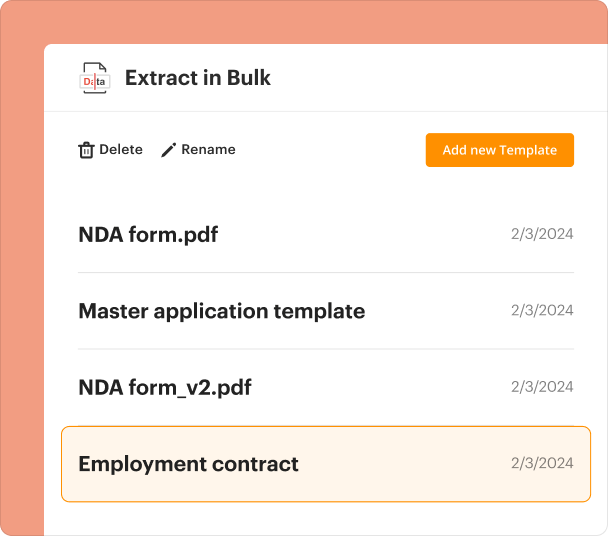The width and height of the screenshot is (608, 536).
Task: Click the date beside Master application template
Action: click(x=541, y=311)
